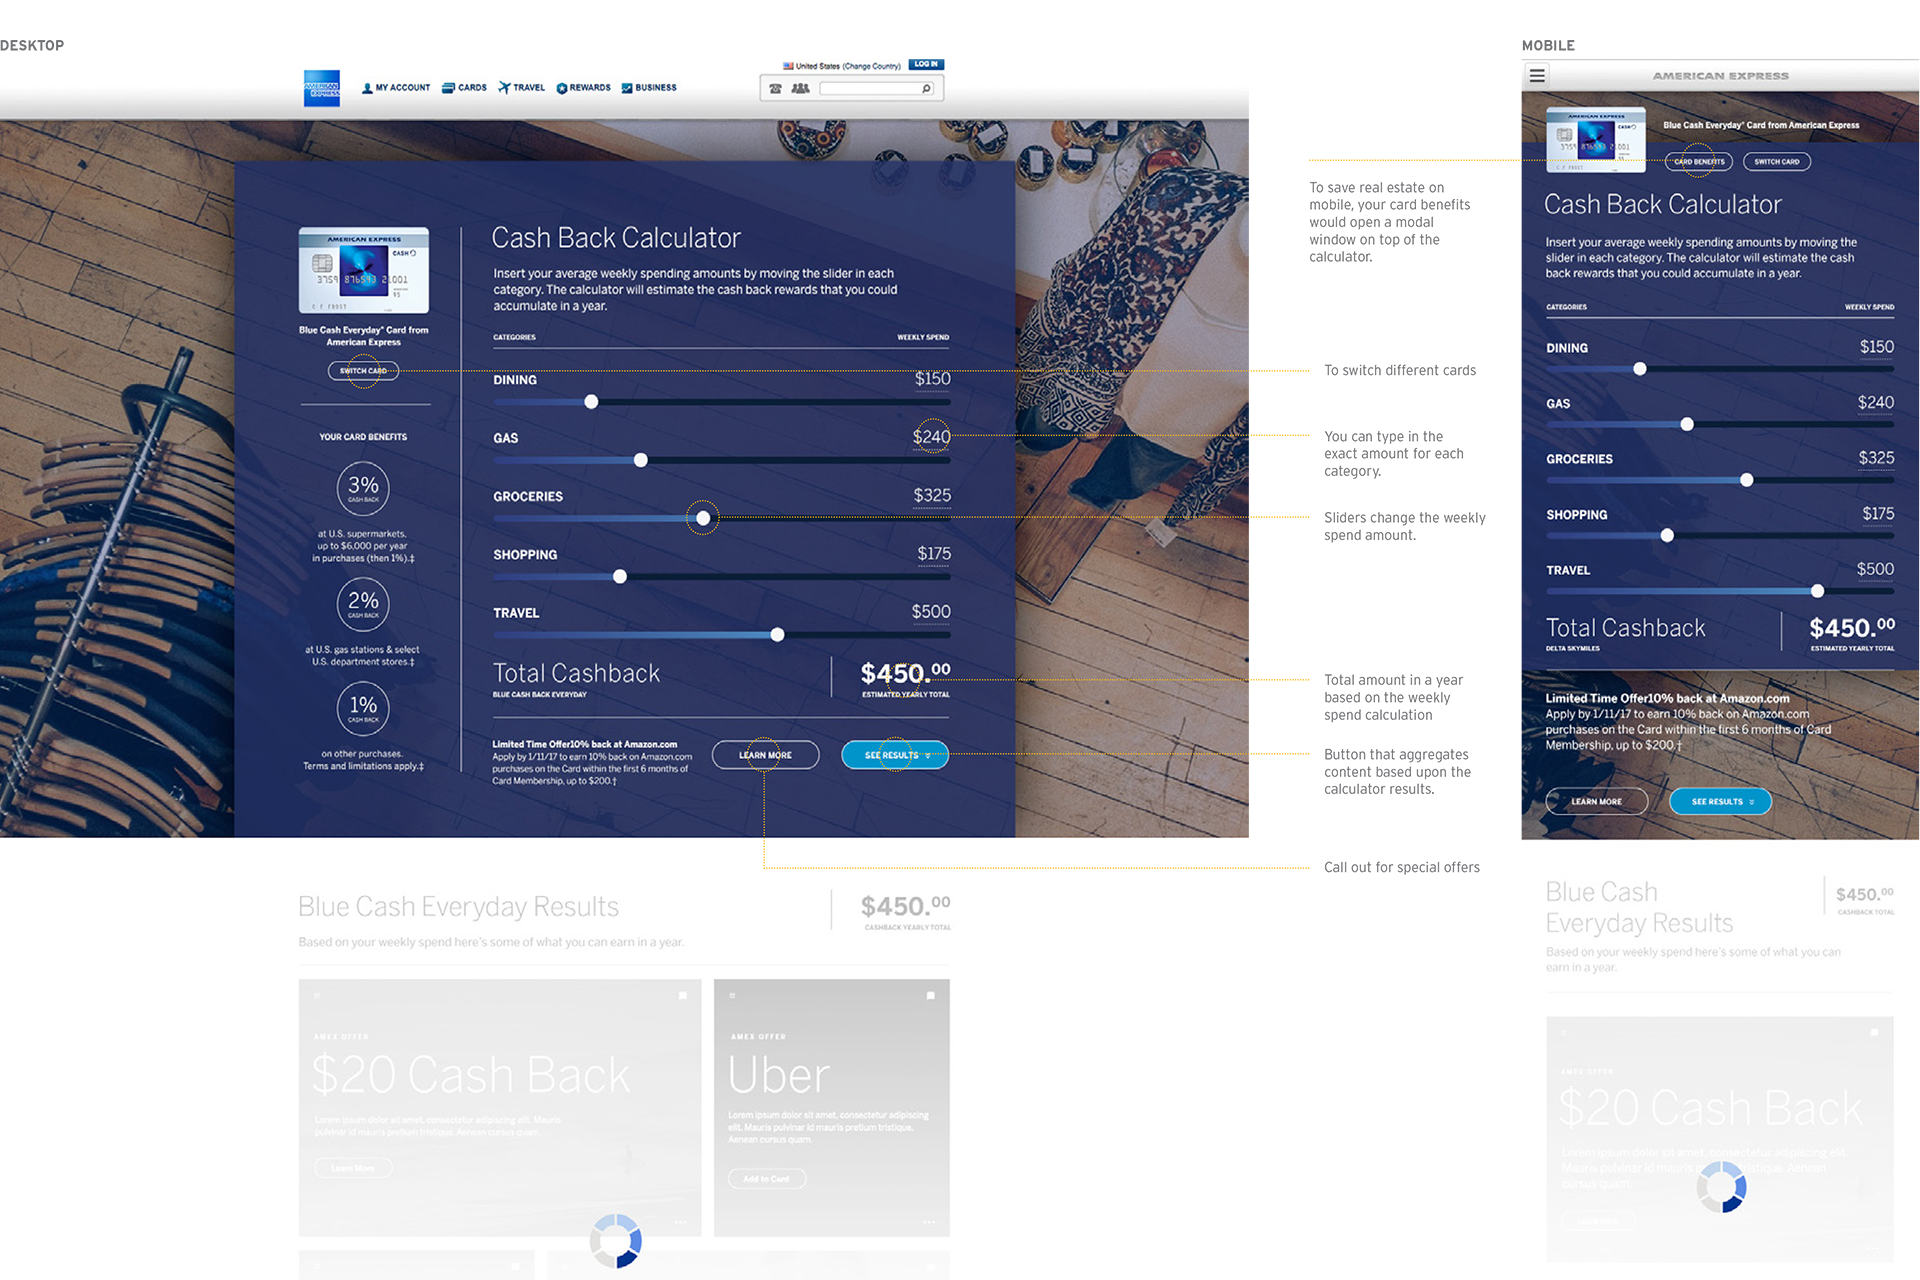Click the desktop $450.00 estimated yearly total
This screenshot has height=1280, width=1920.
coord(906,674)
